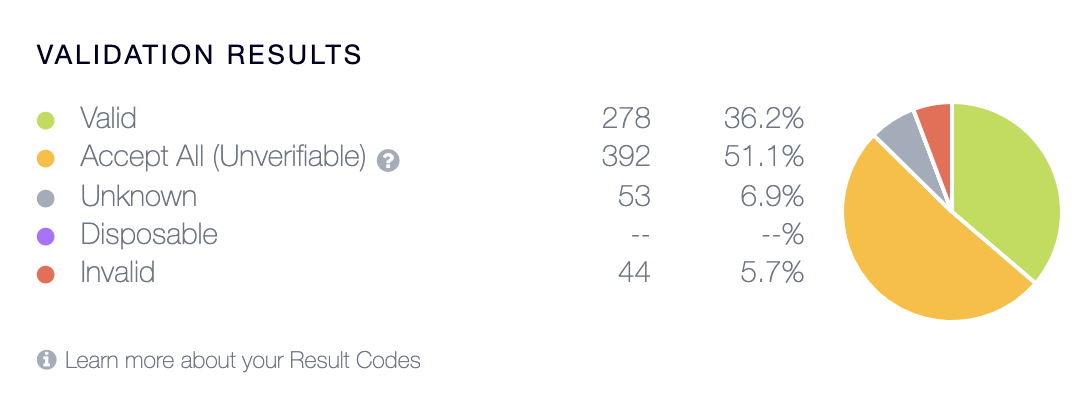Click the yellow Accept All legend dot

click(46, 160)
